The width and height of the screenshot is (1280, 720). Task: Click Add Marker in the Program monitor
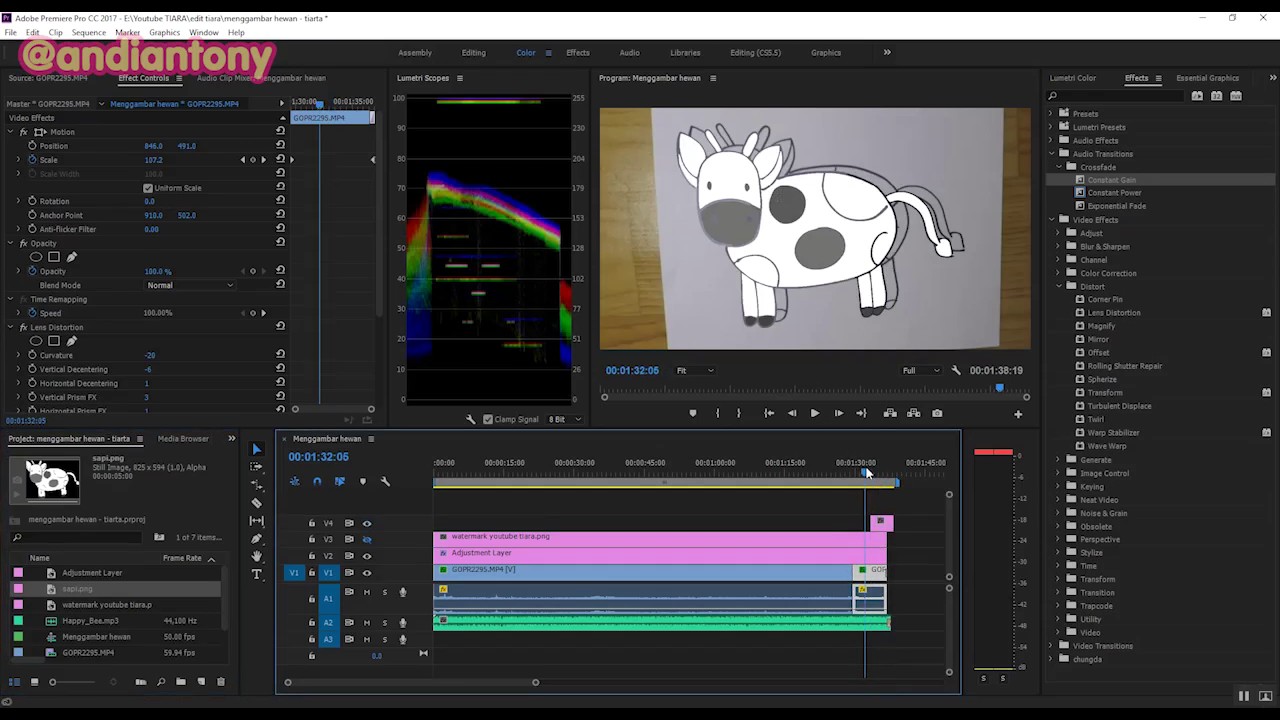pyautogui.click(x=692, y=413)
